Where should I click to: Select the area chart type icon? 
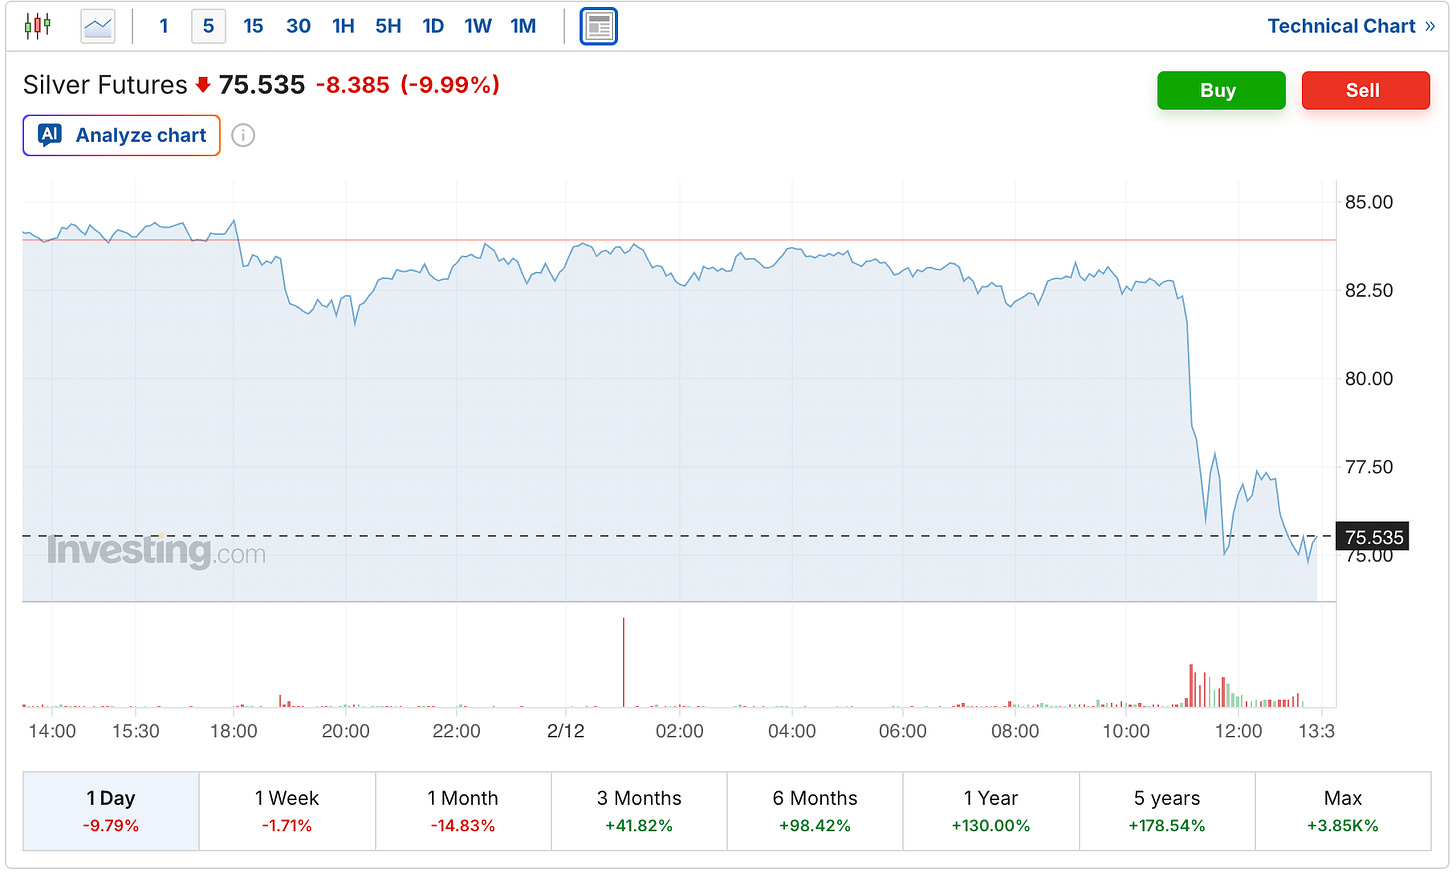(98, 26)
